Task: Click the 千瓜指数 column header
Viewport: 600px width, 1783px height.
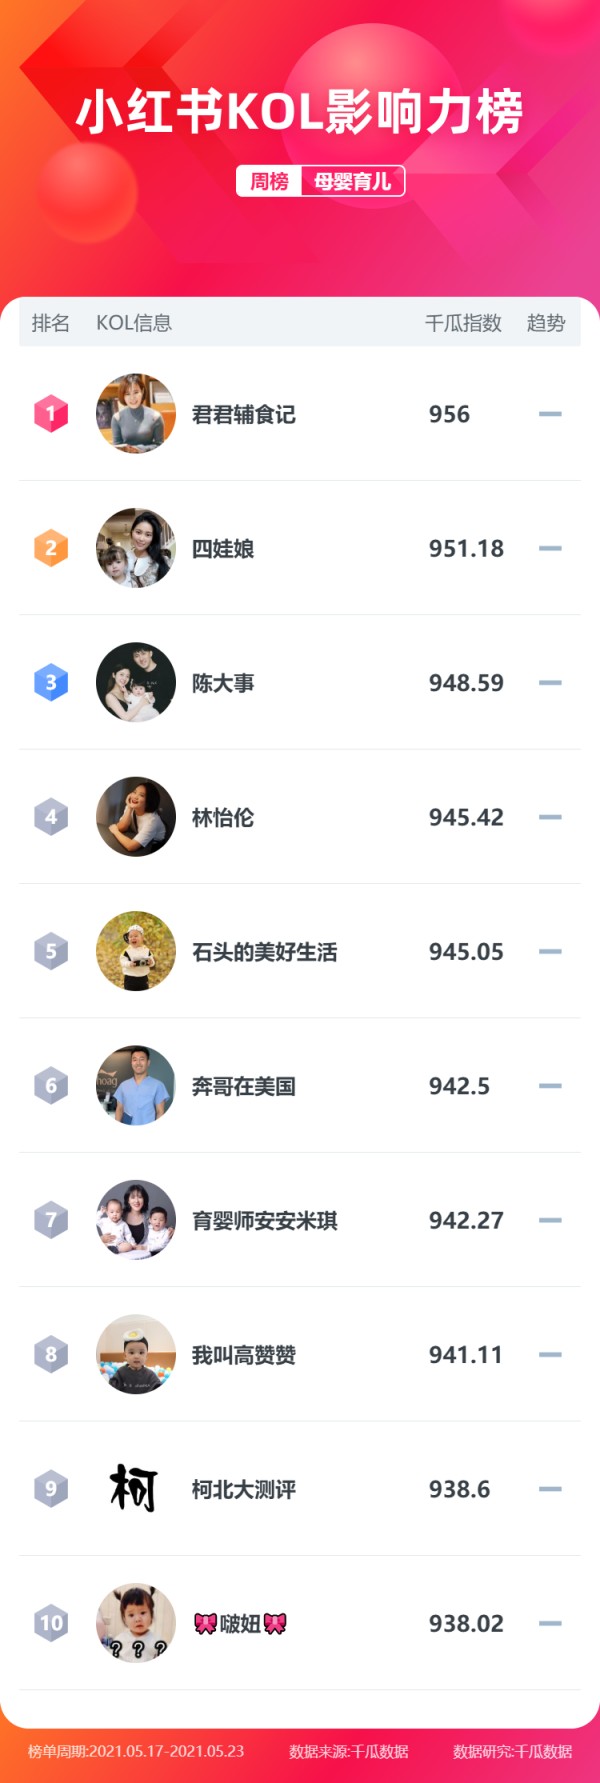Action: click(463, 323)
